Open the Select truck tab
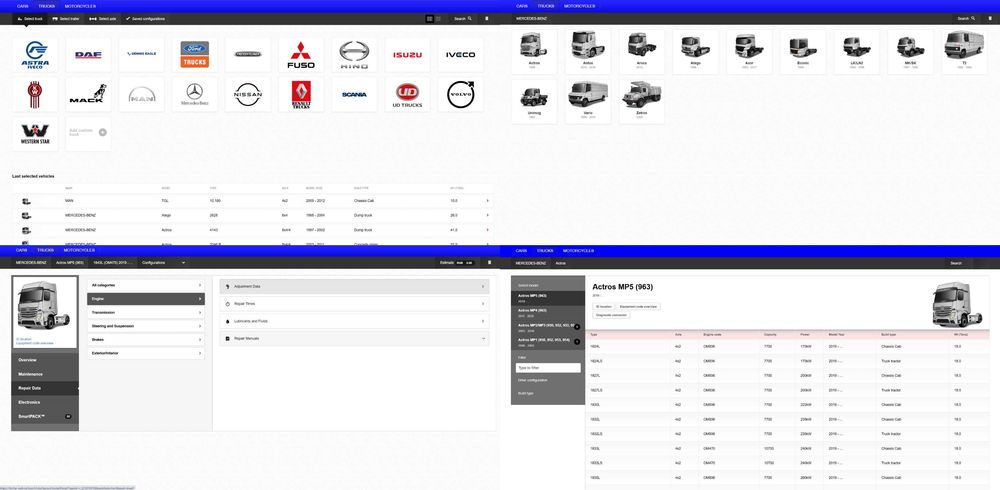Viewport: 1000px width, 490px height. [x=29, y=19]
